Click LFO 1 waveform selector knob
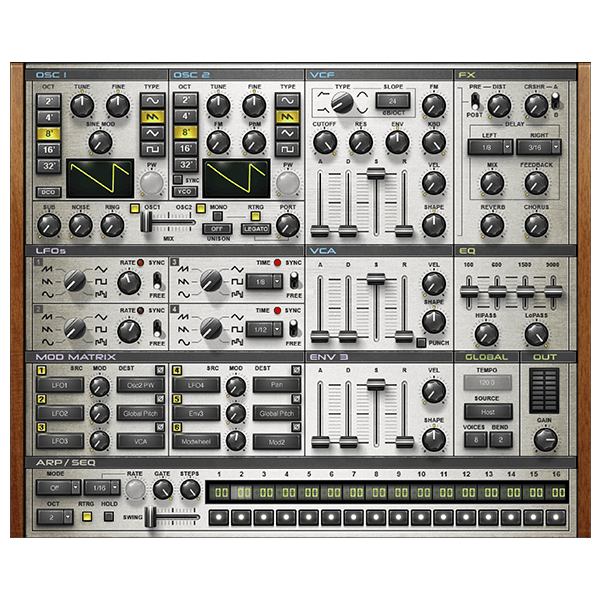 pos(75,281)
